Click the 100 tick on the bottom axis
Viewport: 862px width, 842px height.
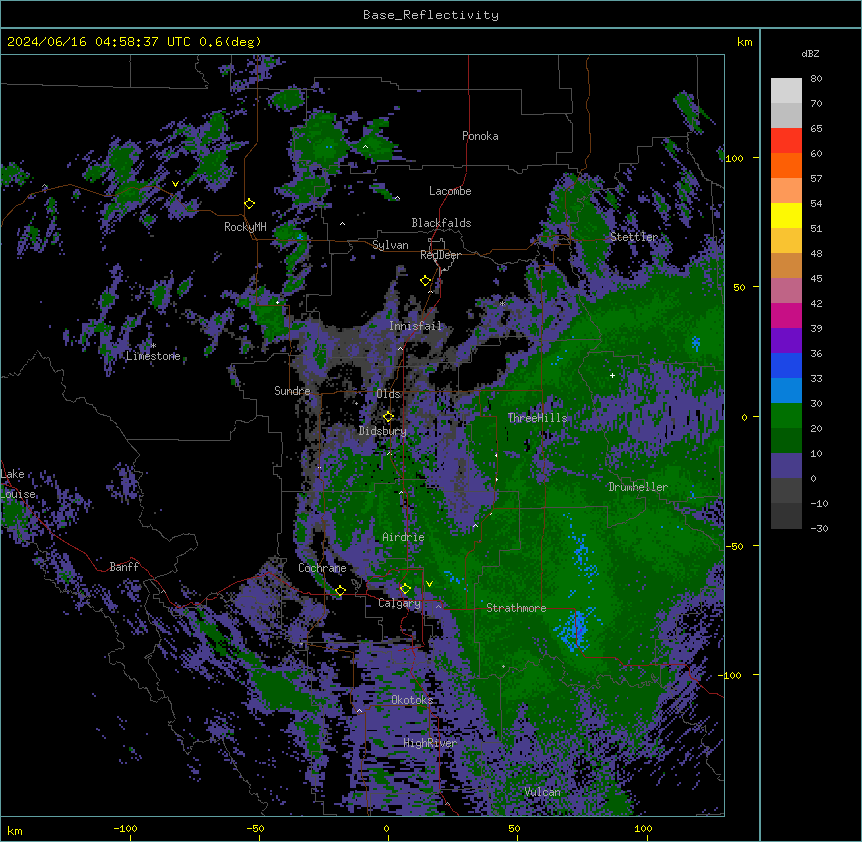pyautogui.click(x=643, y=828)
